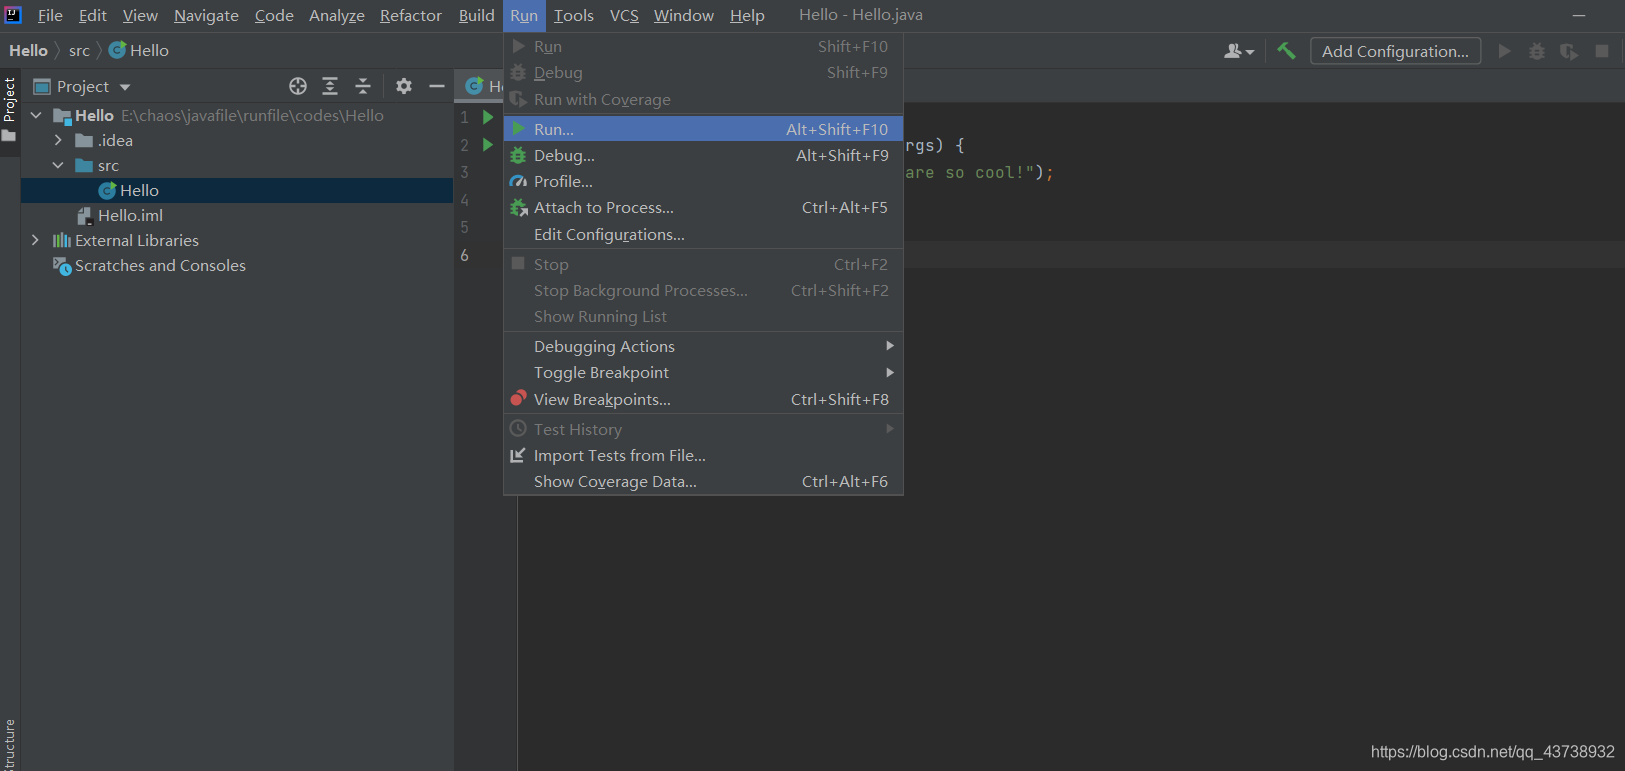The width and height of the screenshot is (1625, 771).
Task: Choose Show Coverage Data... entry
Action: pyautogui.click(x=703, y=481)
